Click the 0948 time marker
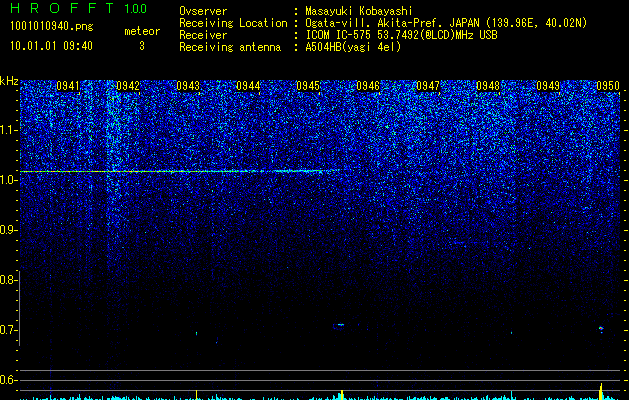The width and height of the screenshot is (629, 400). [488, 86]
